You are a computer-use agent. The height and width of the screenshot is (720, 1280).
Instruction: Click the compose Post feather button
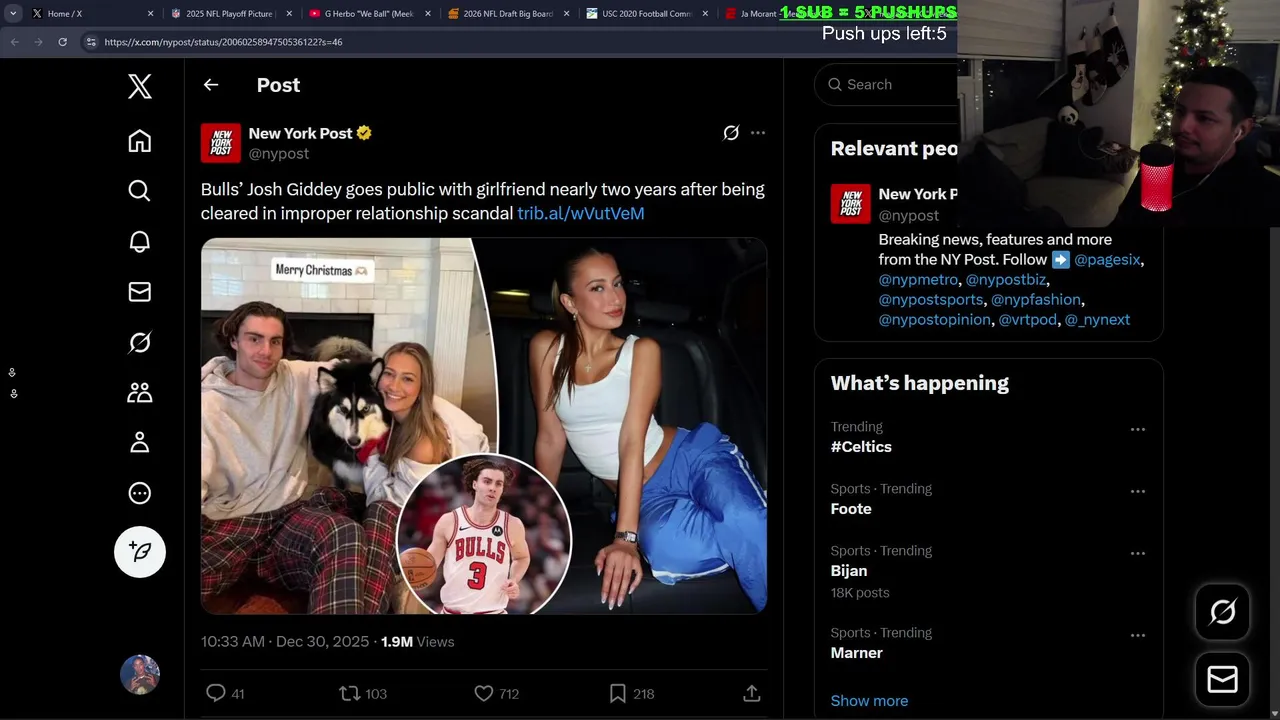pyautogui.click(x=140, y=552)
